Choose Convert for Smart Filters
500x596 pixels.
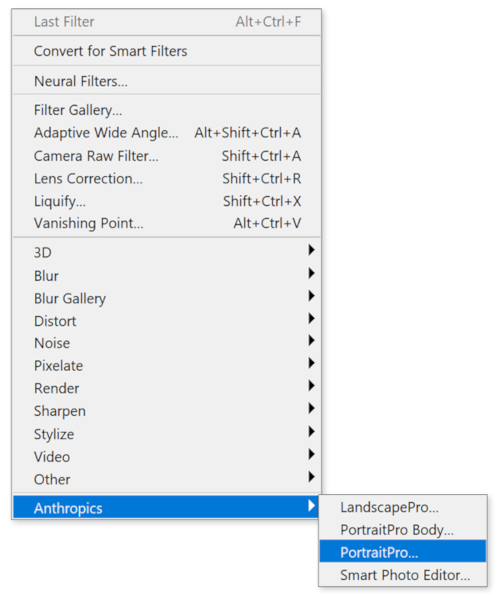pos(167,51)
